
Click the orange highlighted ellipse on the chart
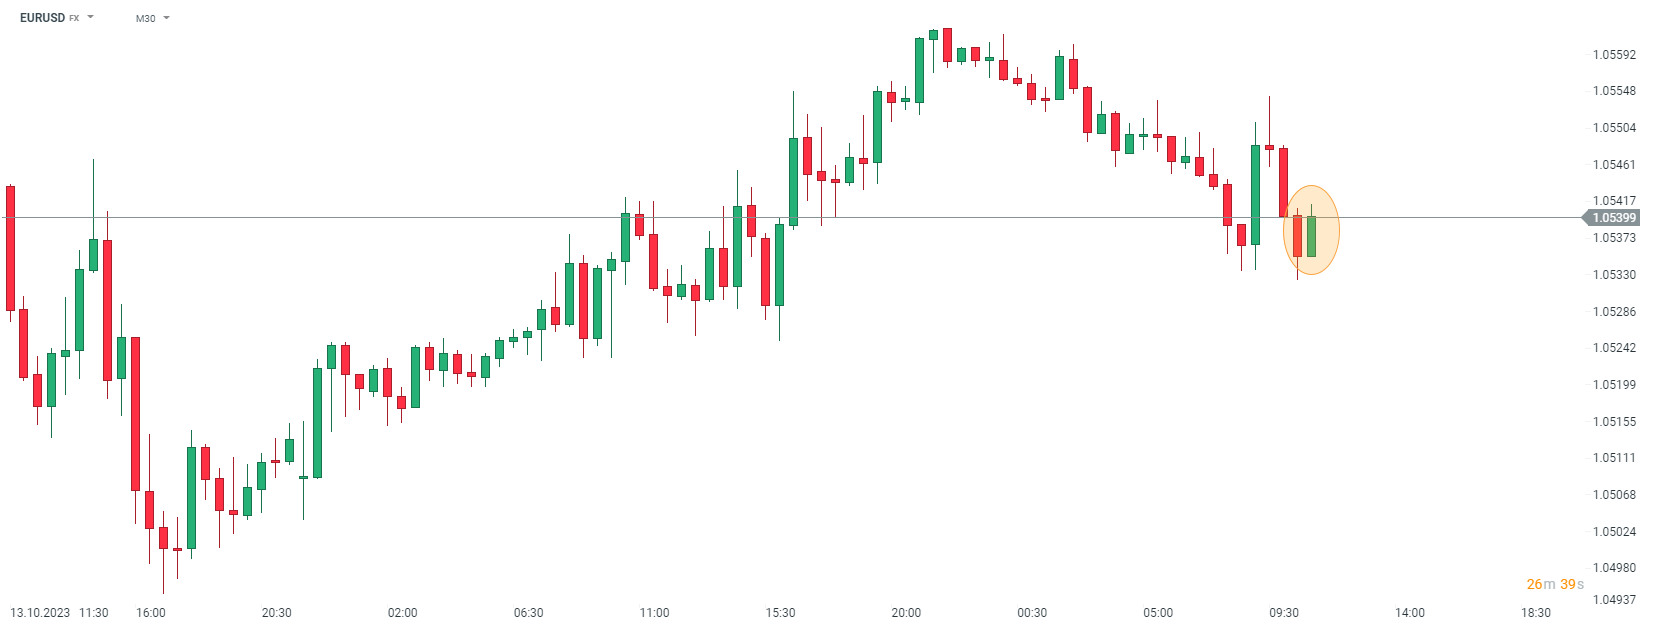[1311, 230]
